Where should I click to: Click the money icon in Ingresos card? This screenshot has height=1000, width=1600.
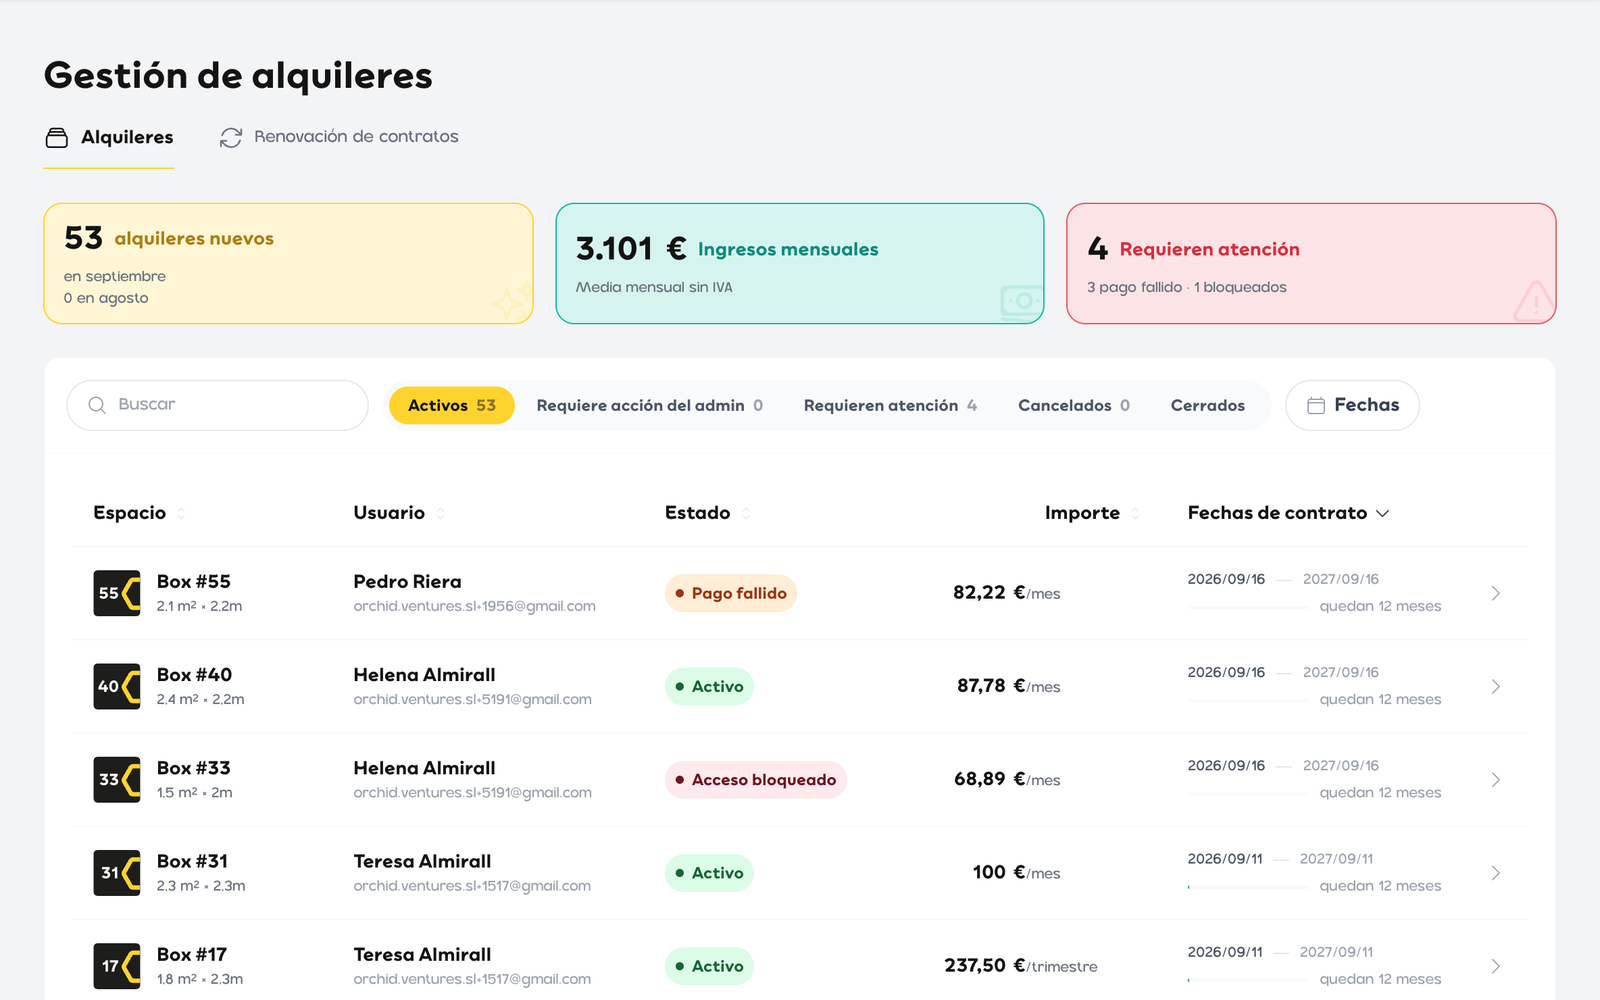[1022, 302]
